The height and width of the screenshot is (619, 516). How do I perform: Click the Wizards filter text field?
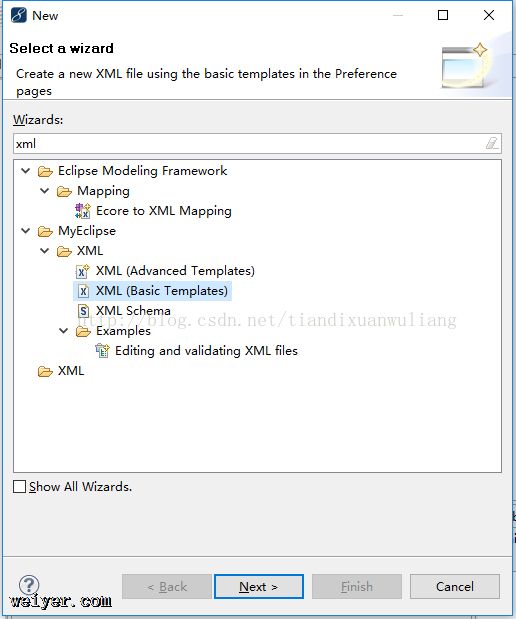coord(257,143)
